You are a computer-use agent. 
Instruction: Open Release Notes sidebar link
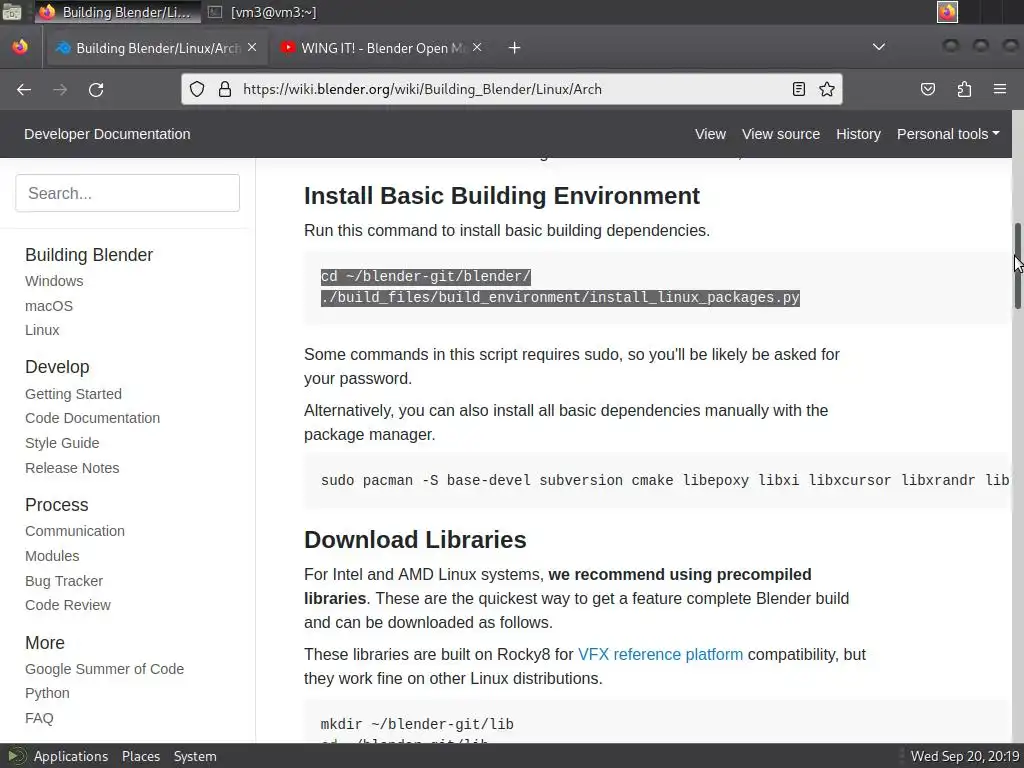pyautogui.click(x=72, y=468)
